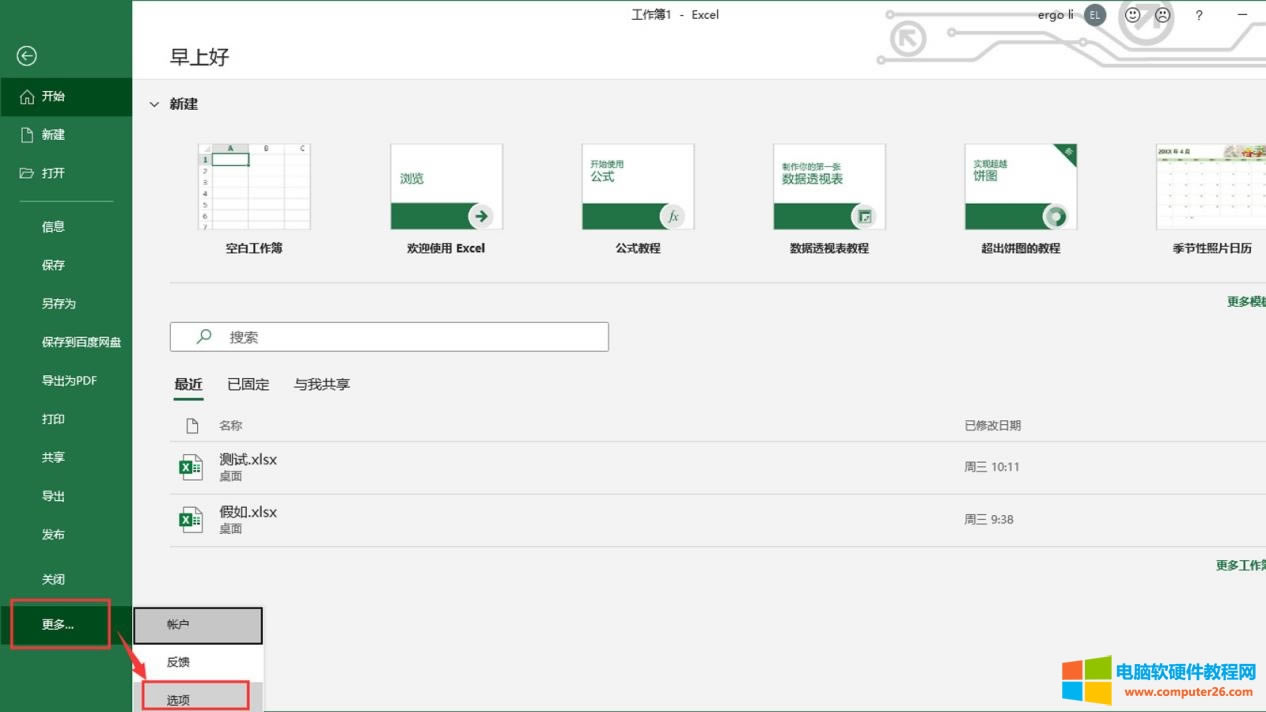Open the 季节性照片日历 template

tap(1211, 199)
